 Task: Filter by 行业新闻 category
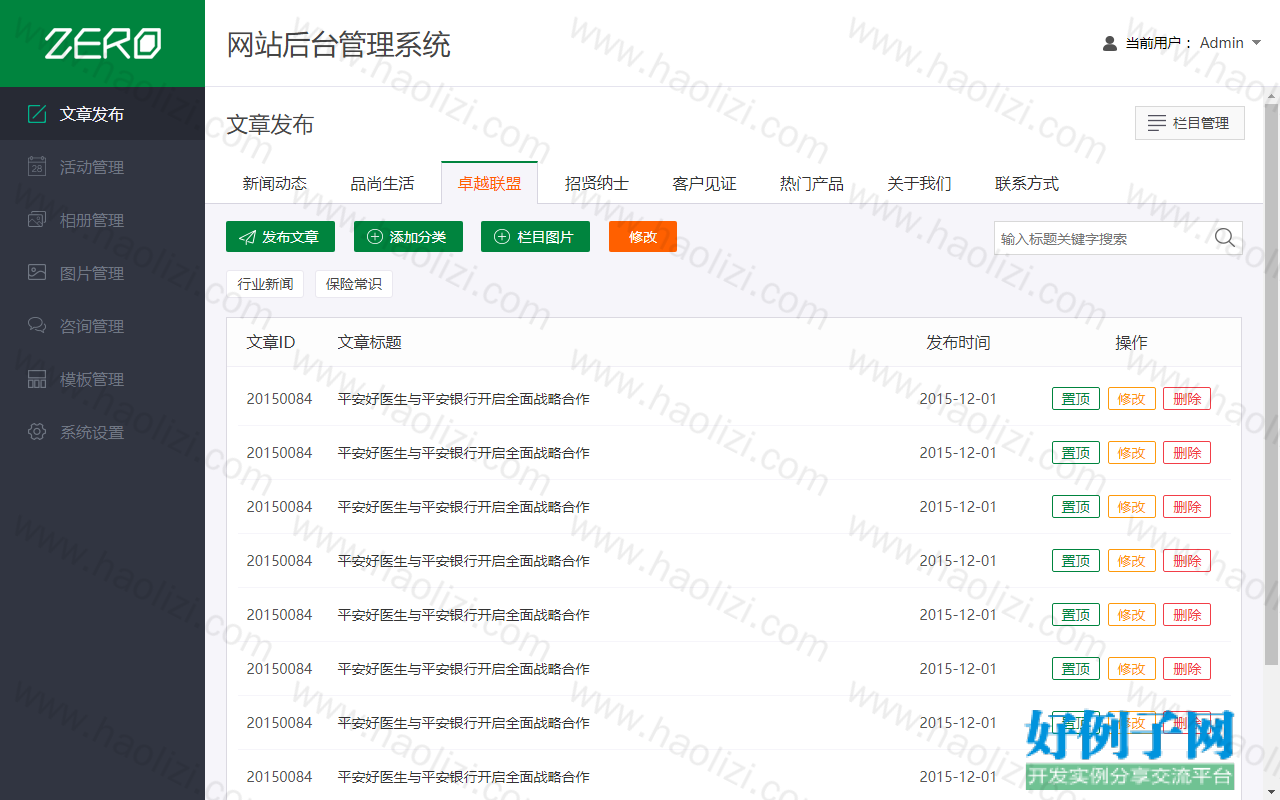265,284
